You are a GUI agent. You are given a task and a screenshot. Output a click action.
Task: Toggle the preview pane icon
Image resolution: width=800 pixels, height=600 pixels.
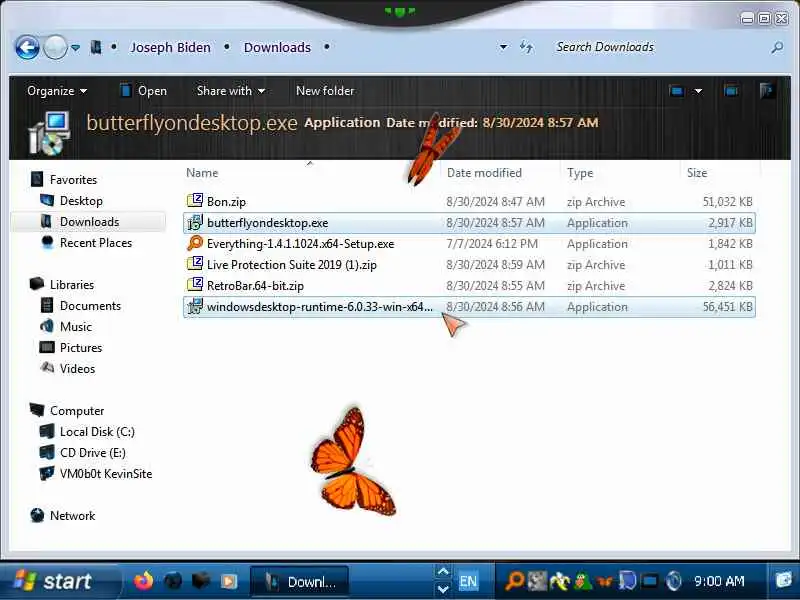[x=731, y=91]
